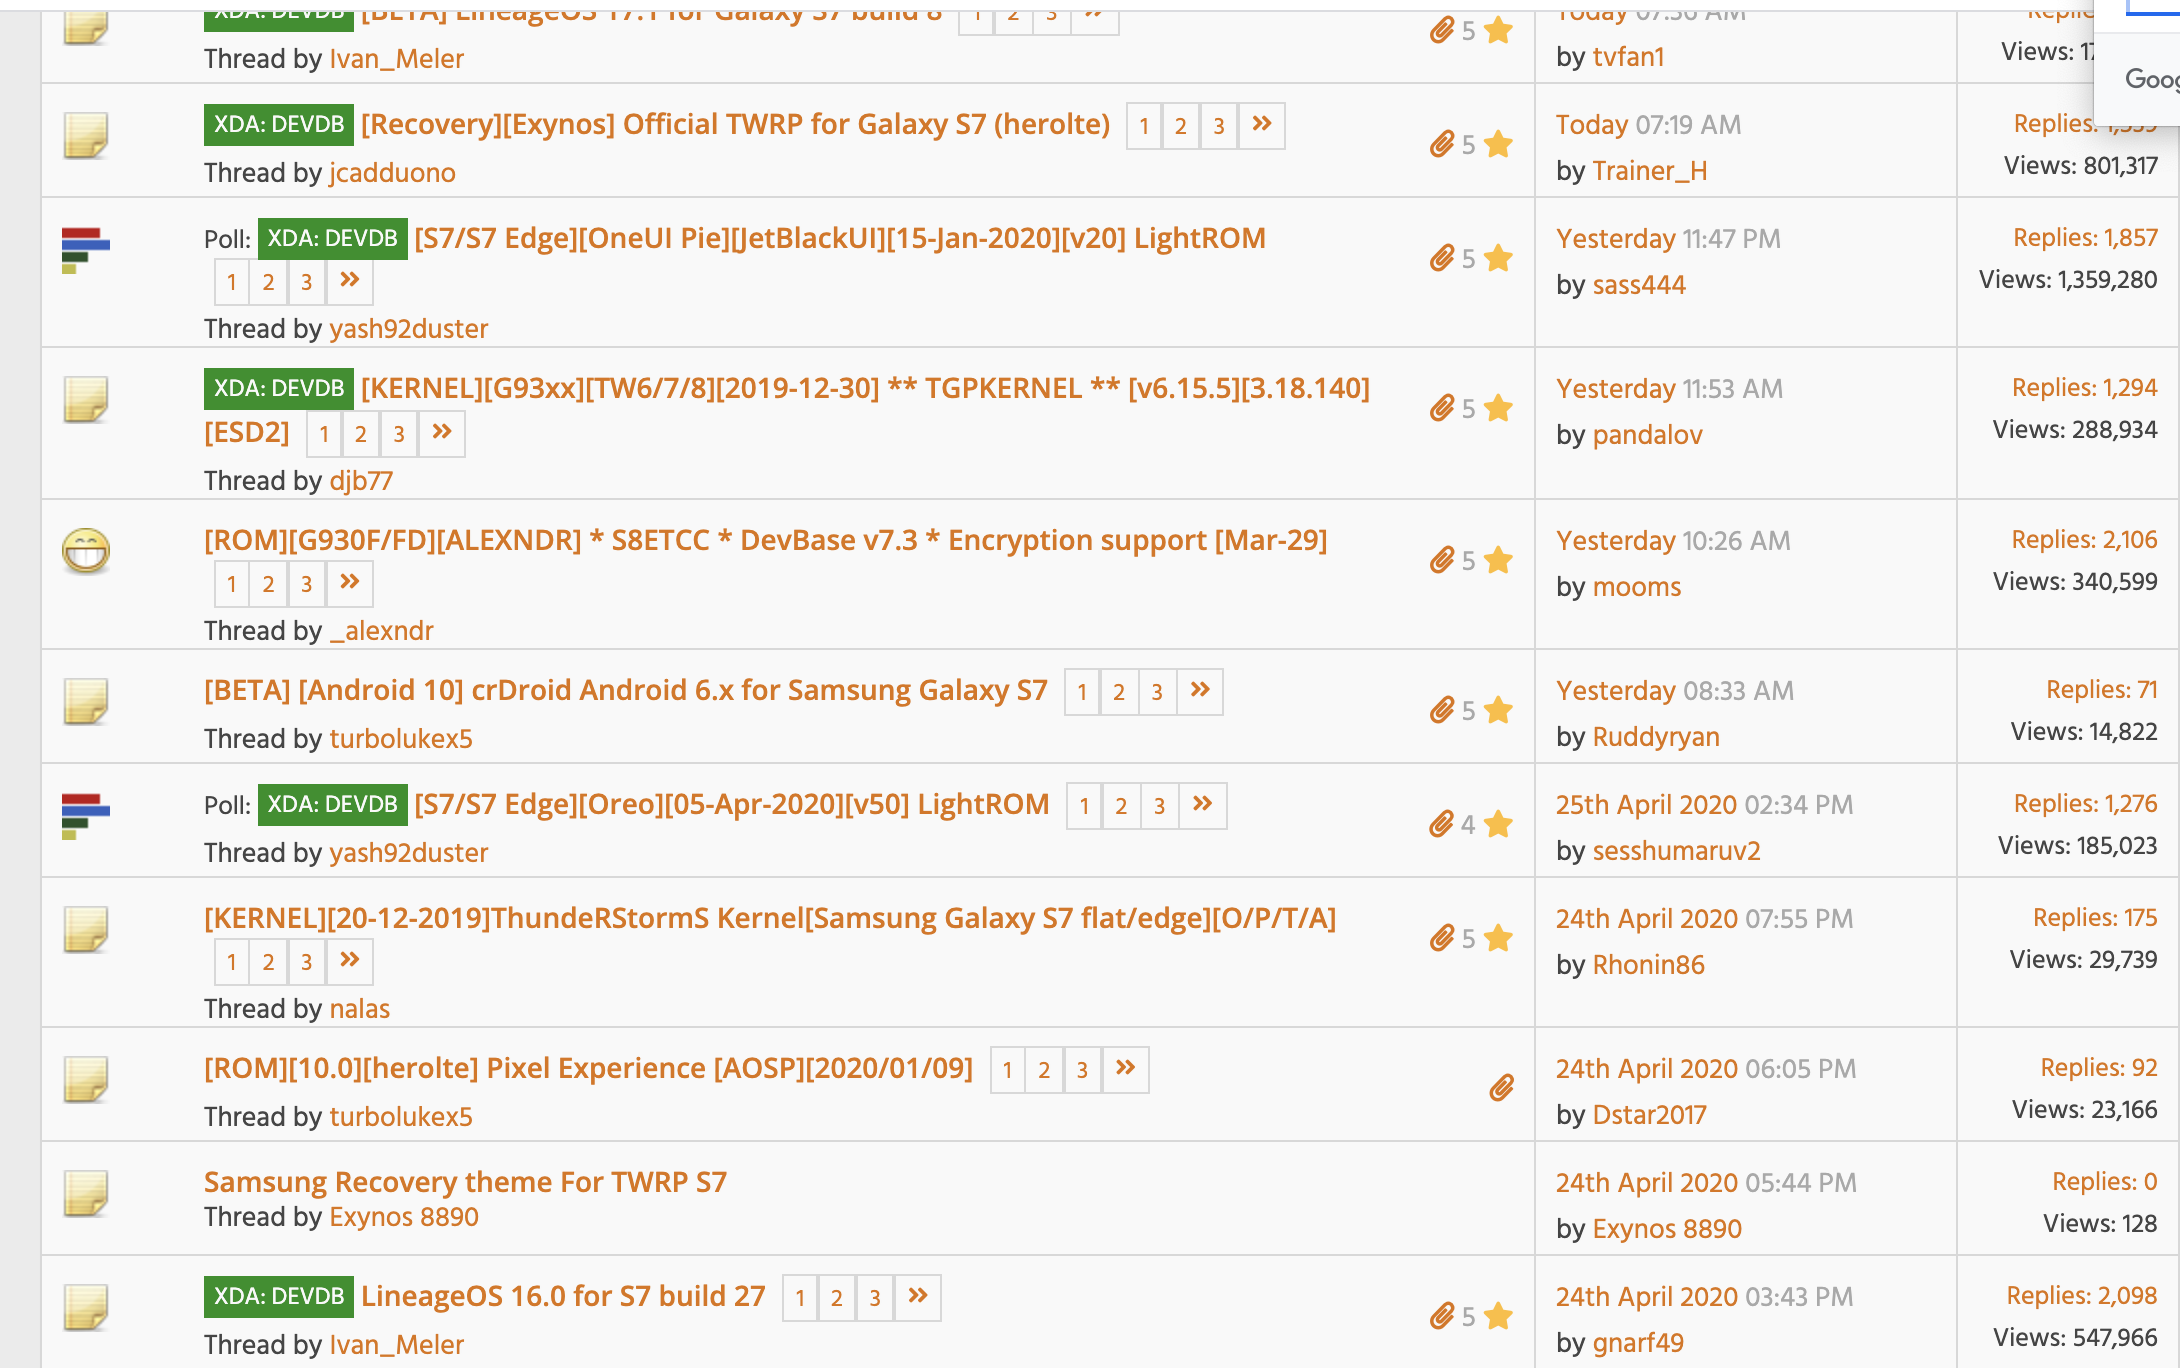Open the LineageOS 16.0 for S7 thread
2180x1368 pixels.
coord(563,1296)
